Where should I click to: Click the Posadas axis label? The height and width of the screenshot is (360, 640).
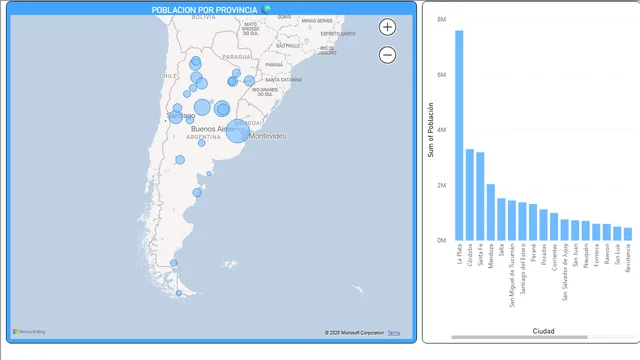click(x=544, y=255)
